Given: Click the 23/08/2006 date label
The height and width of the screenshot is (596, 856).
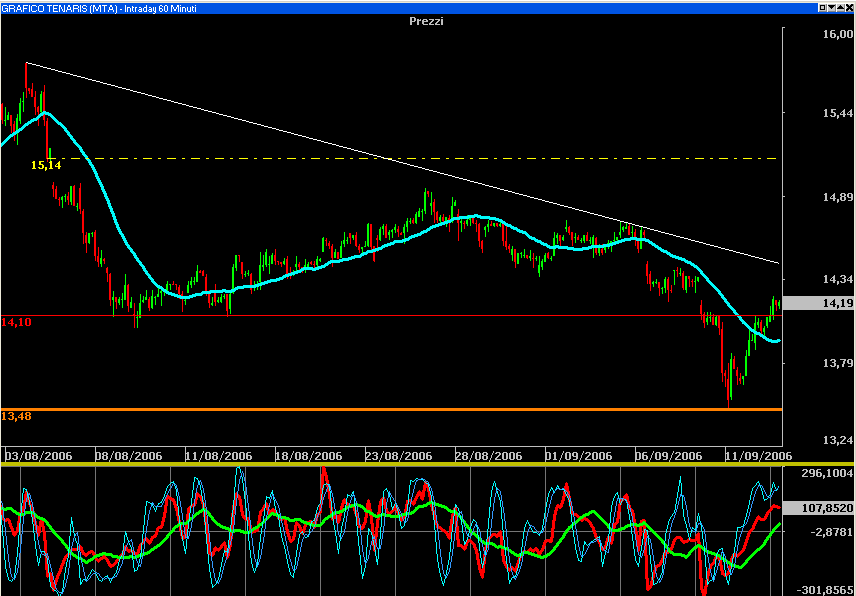Looking at the screenshot, I should (x=399, y=456).
